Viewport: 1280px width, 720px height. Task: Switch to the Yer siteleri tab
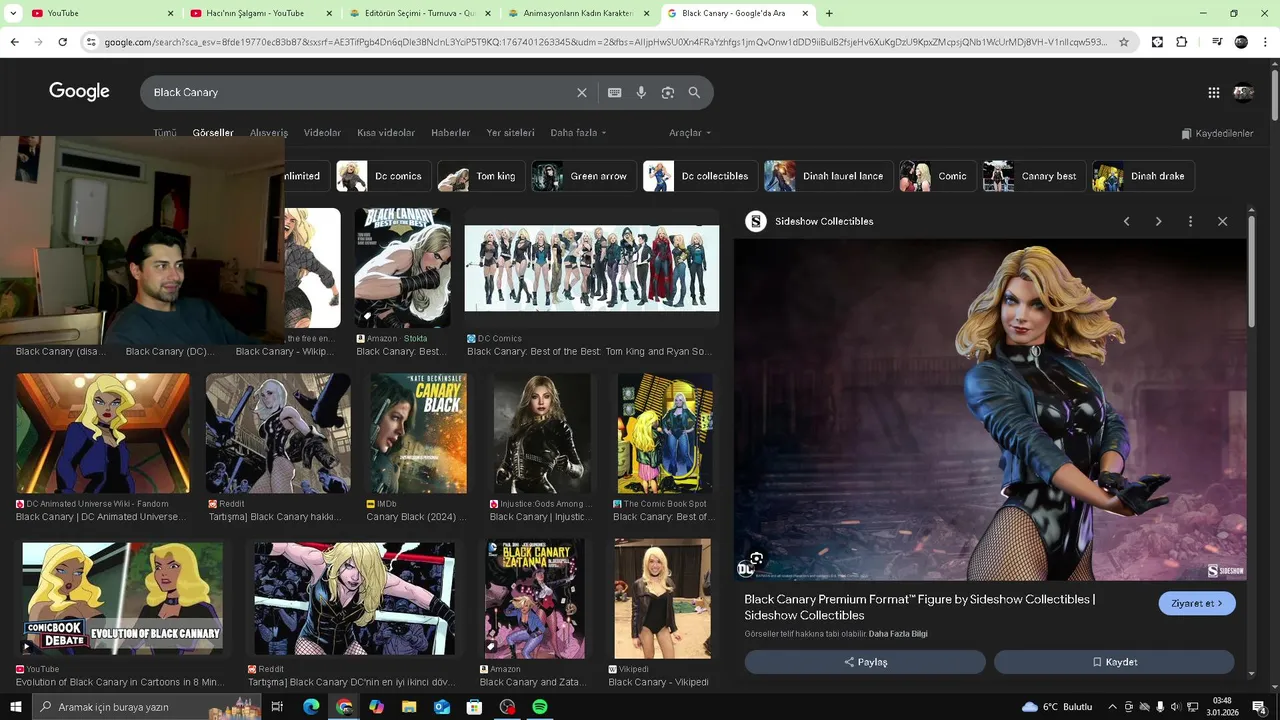510,133
